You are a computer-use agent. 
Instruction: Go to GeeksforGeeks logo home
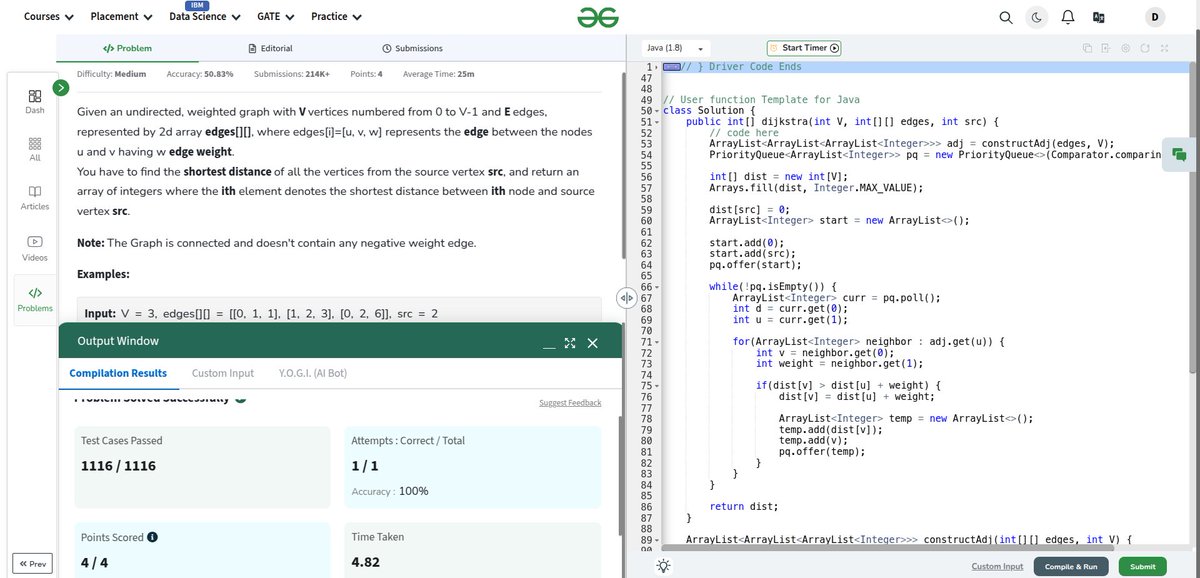[597, 17]
